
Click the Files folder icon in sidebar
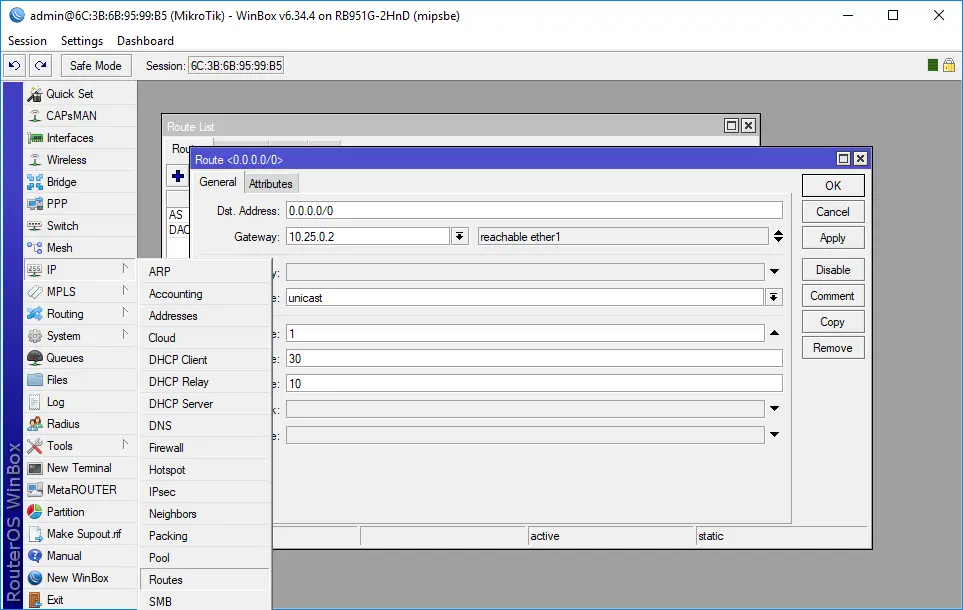click(x=35, y=380)
